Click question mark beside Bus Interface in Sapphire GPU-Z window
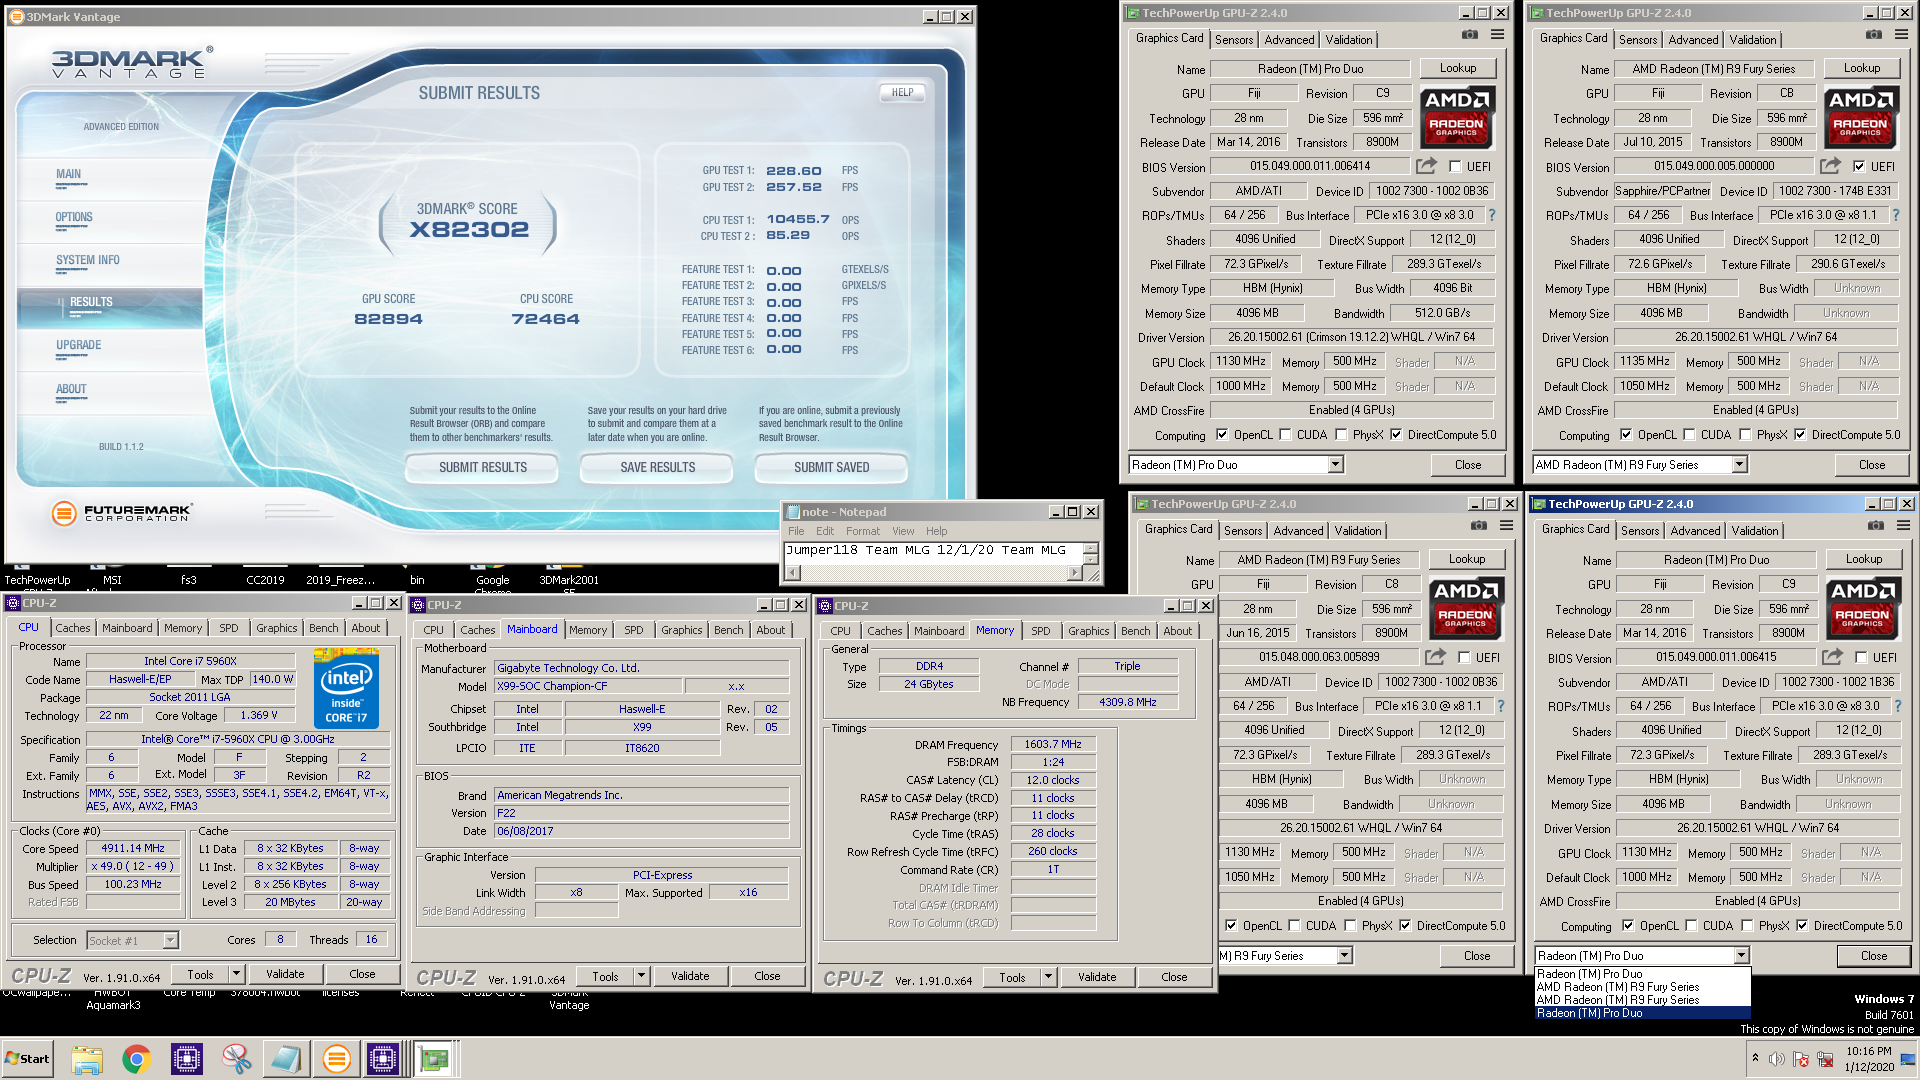 1896,215
